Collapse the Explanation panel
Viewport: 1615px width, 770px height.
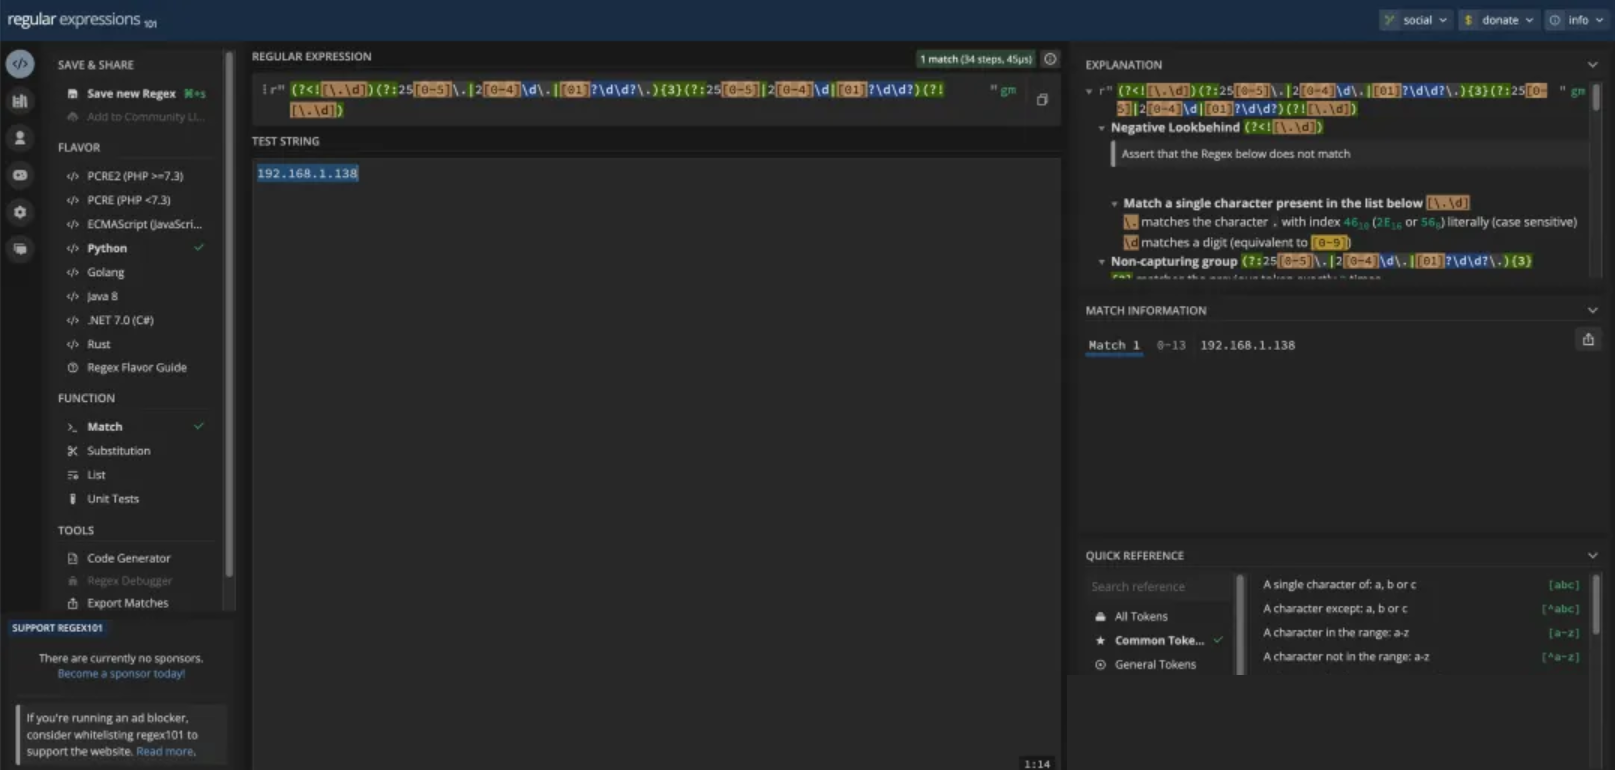pos(1593,65)
